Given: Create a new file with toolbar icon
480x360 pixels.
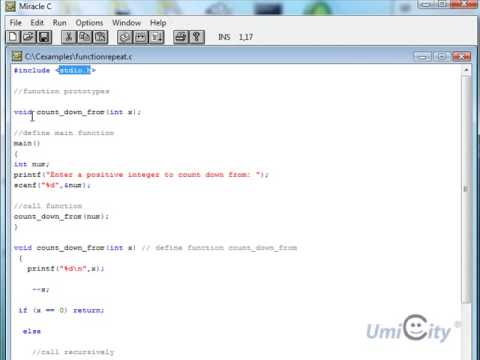Looking at the screenshot, I should click(x=13, y=37).
